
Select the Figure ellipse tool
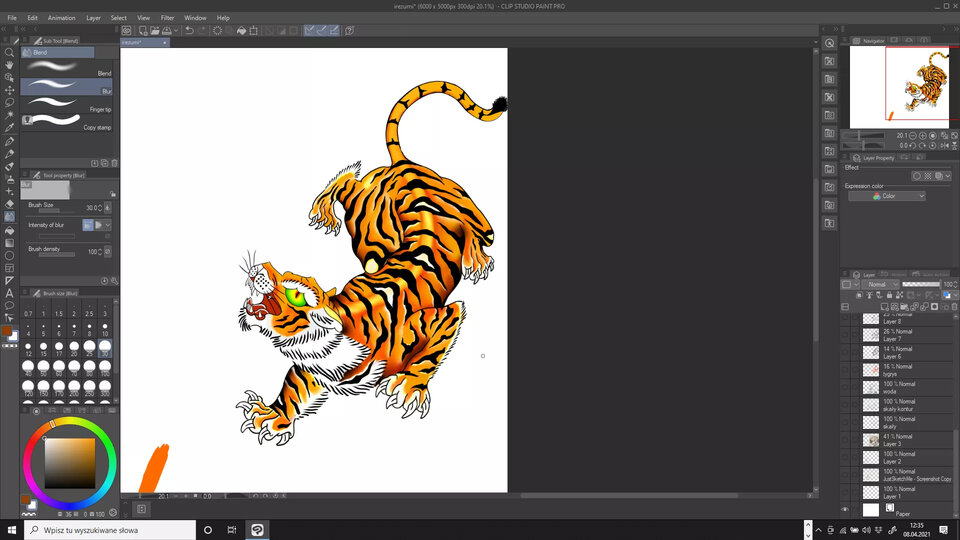tap(9, 255)
